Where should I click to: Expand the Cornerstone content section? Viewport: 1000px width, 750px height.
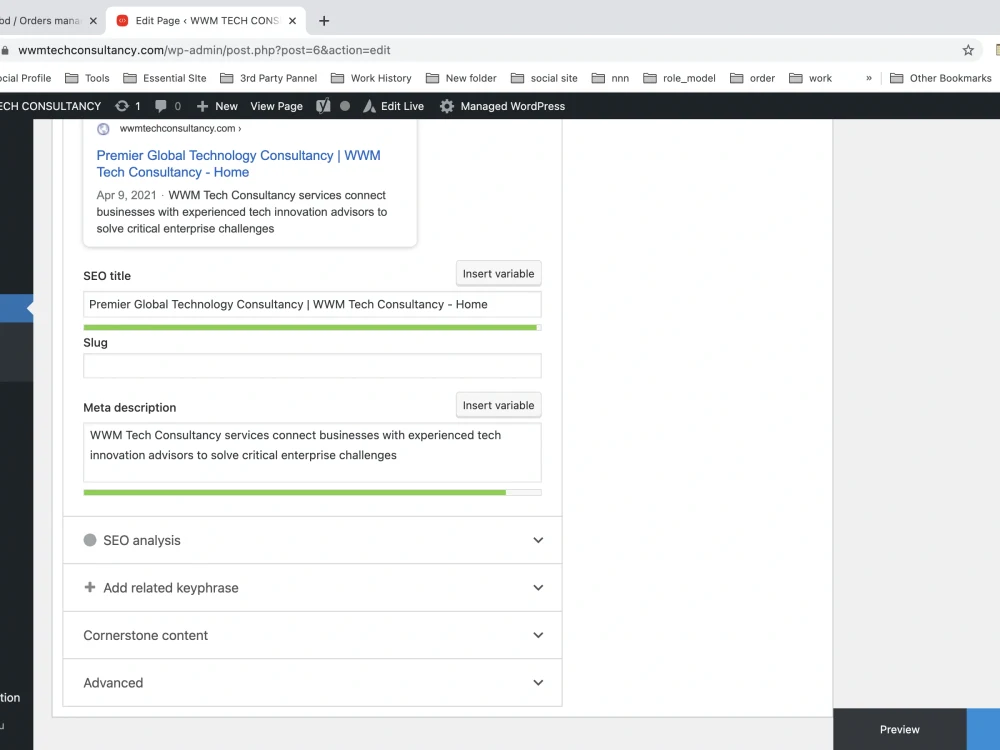(312, 635)
